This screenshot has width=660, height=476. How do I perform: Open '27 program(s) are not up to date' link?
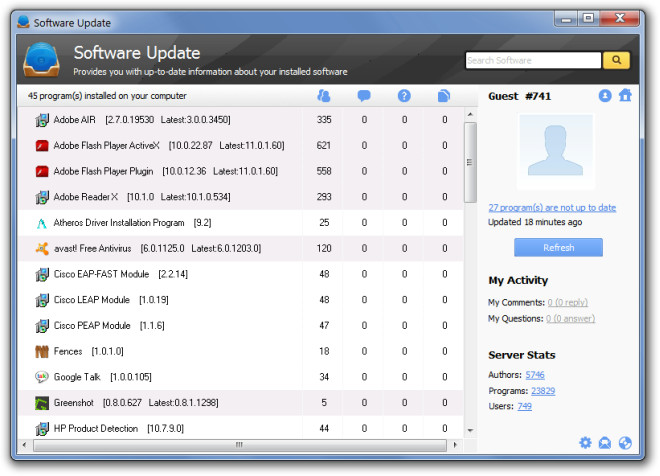point(552,207)
